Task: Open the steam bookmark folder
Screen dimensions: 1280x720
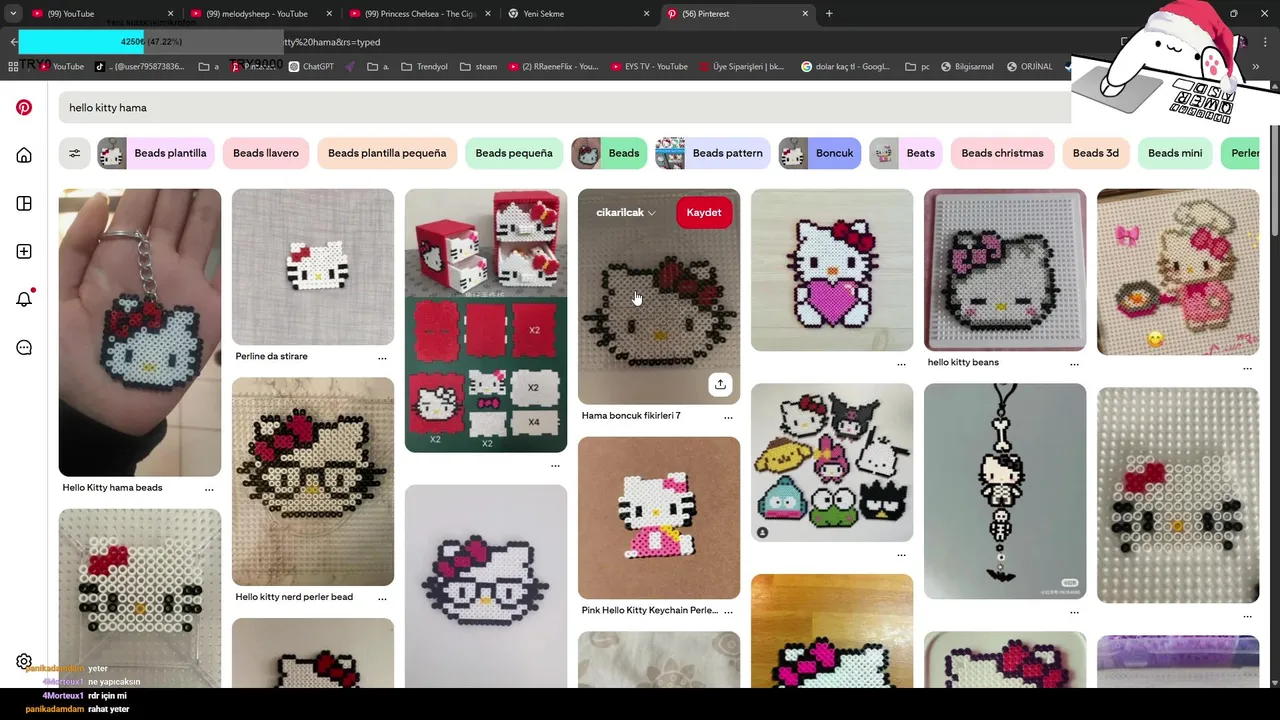Action: coord(478,67)
